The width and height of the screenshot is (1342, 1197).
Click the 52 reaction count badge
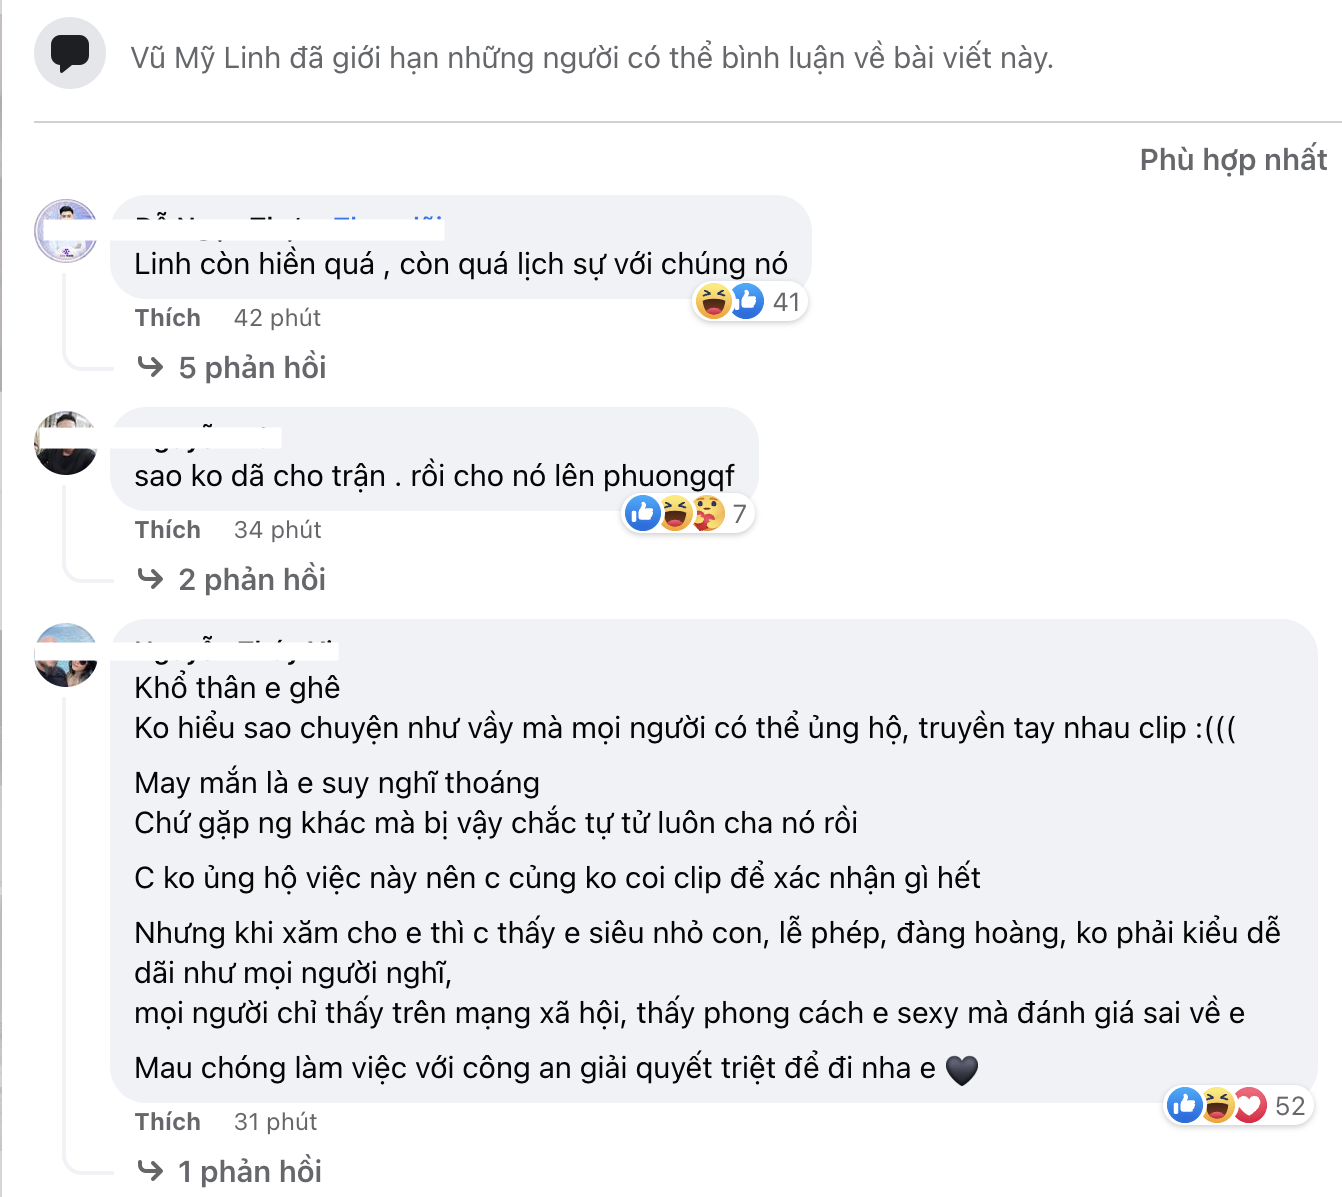[1289, 1106]
